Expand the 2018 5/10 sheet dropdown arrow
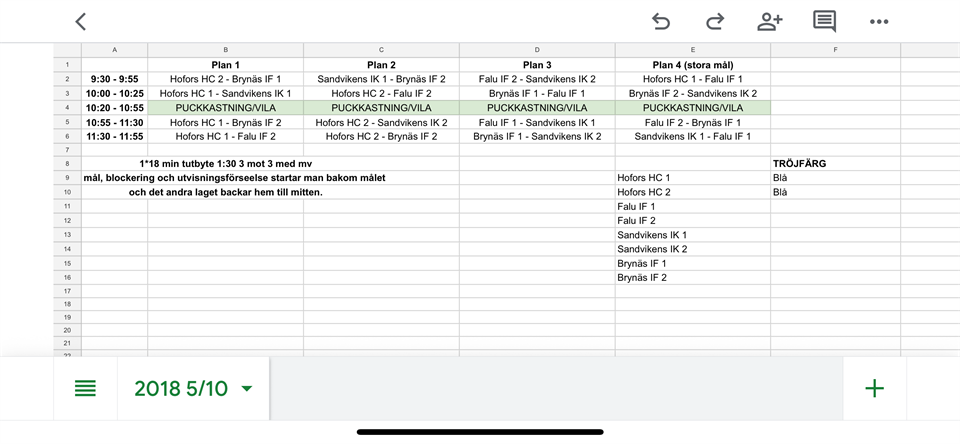960x444 pixels. tap(247, 389)
